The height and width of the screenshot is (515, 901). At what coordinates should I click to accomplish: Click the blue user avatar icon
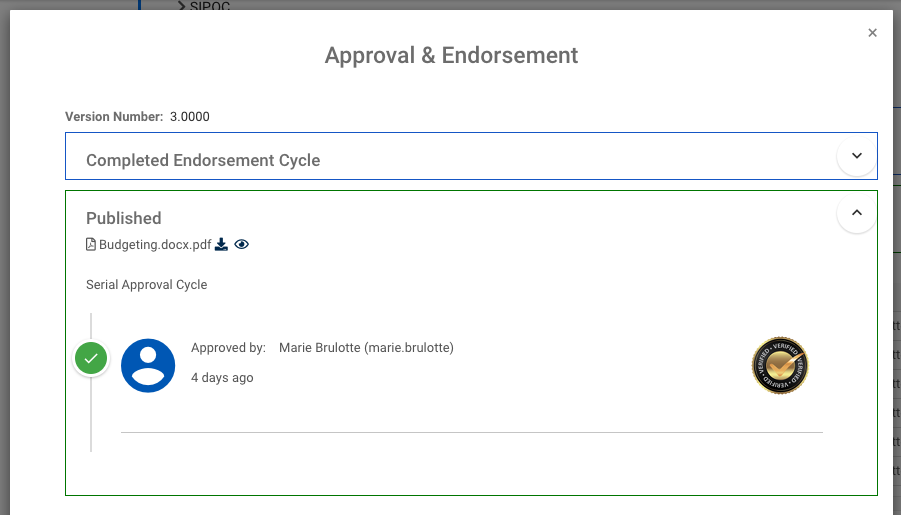pyautogui.click(x=148, y=365)
